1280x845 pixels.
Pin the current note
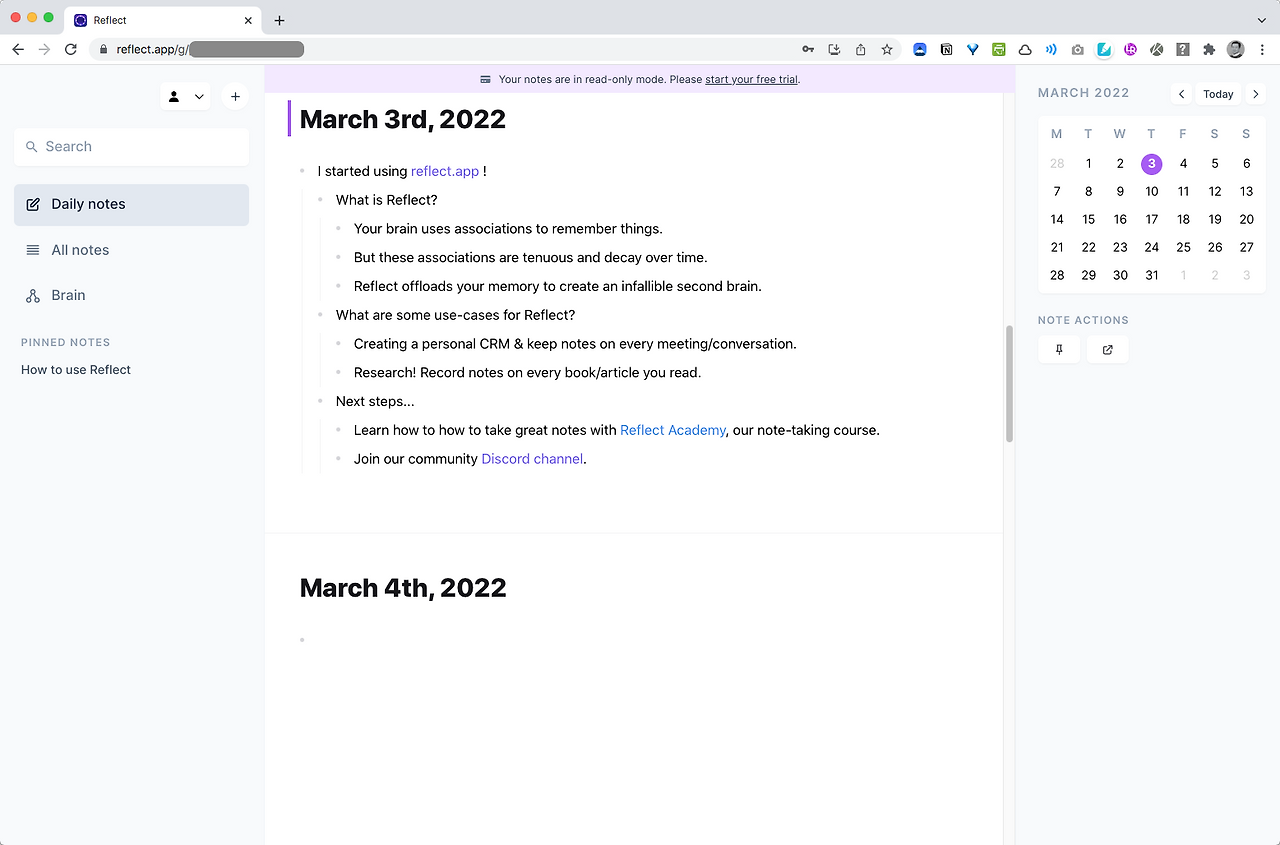coord(1059,350)
